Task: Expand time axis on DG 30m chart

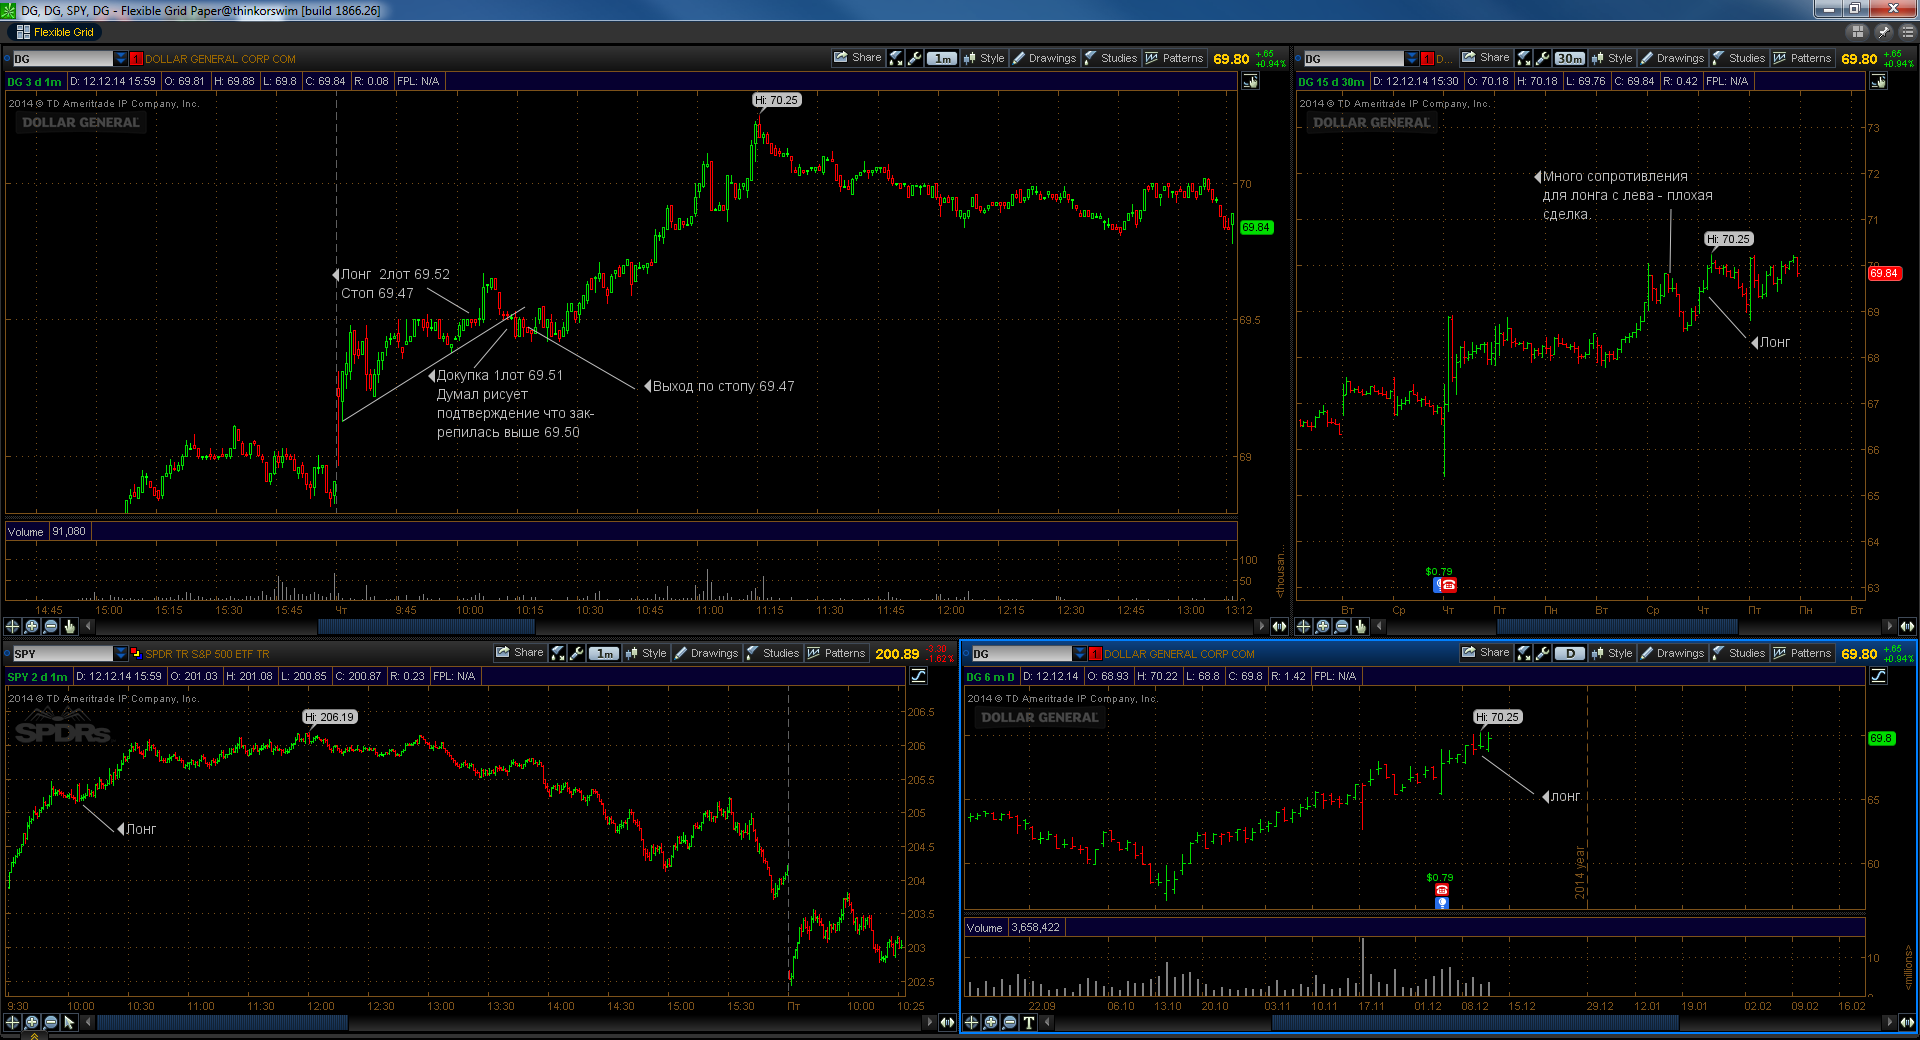Action: pos(1907,626)
